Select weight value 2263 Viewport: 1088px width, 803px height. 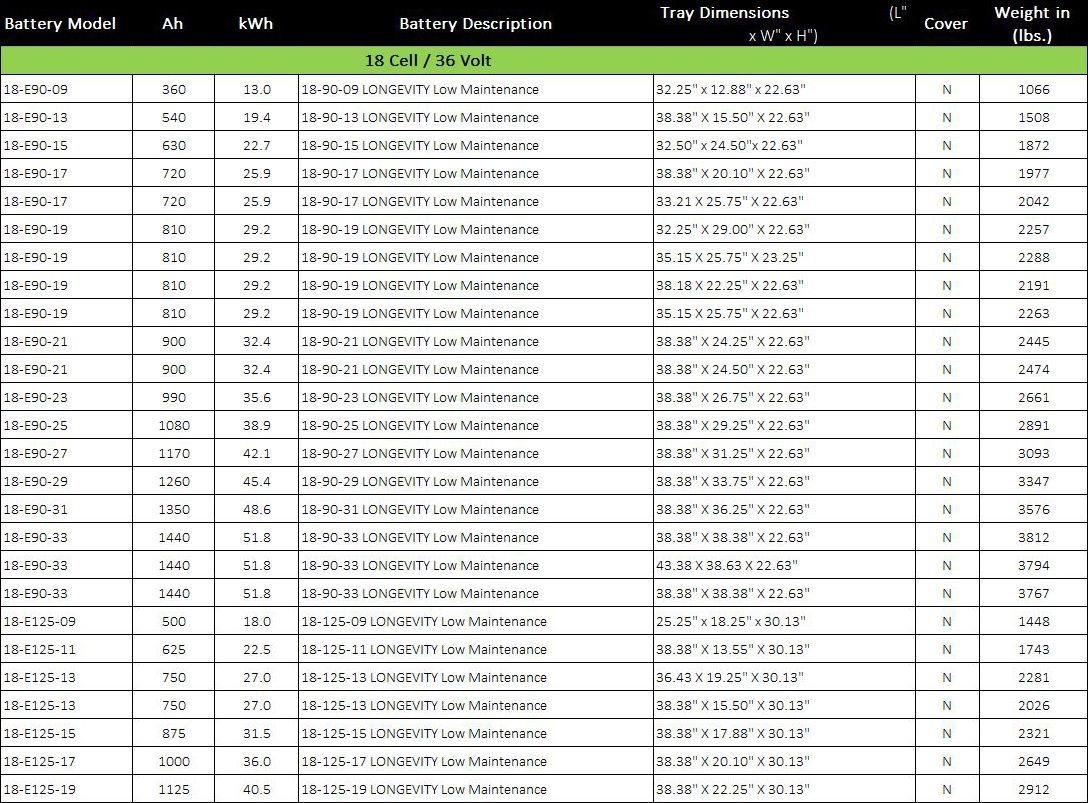click(x=1034, y=314)
